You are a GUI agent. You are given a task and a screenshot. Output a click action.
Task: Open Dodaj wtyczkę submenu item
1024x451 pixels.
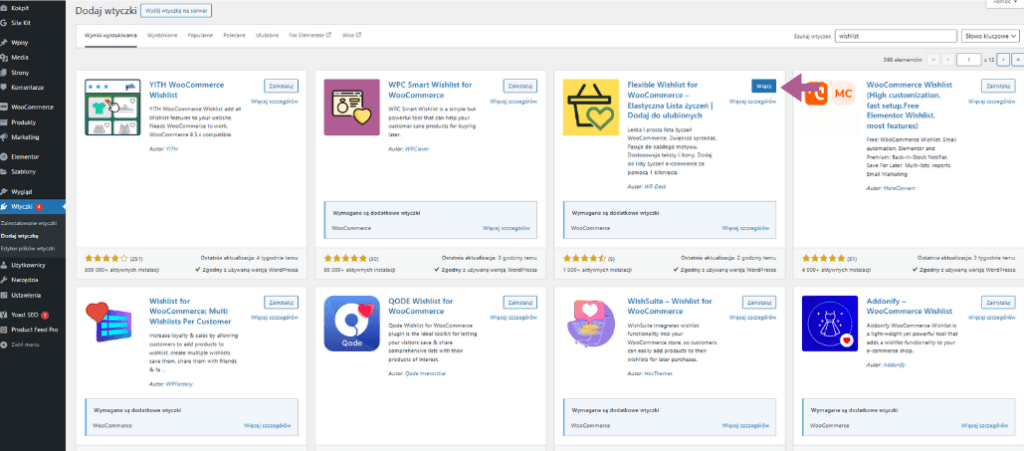[x=20, y=236]
